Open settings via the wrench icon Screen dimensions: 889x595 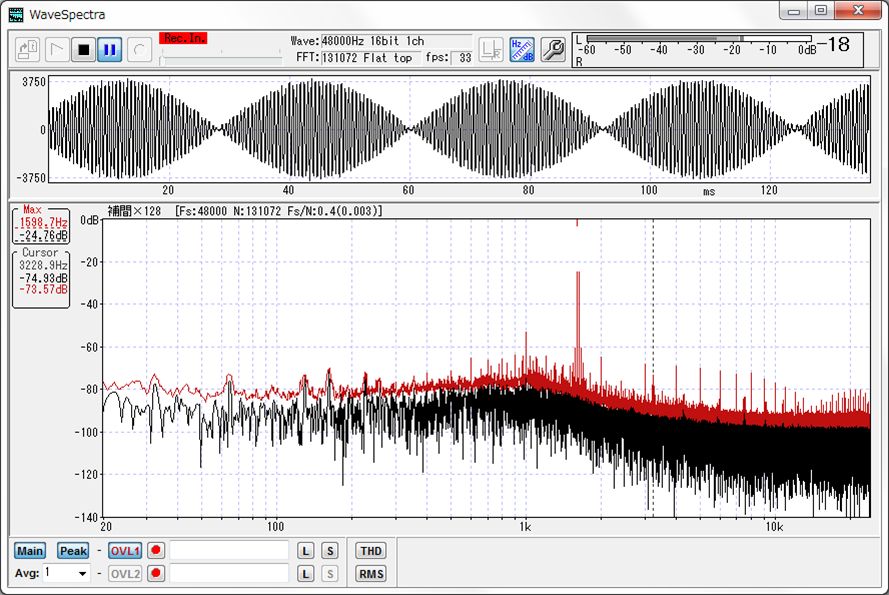tap(552, 48)
